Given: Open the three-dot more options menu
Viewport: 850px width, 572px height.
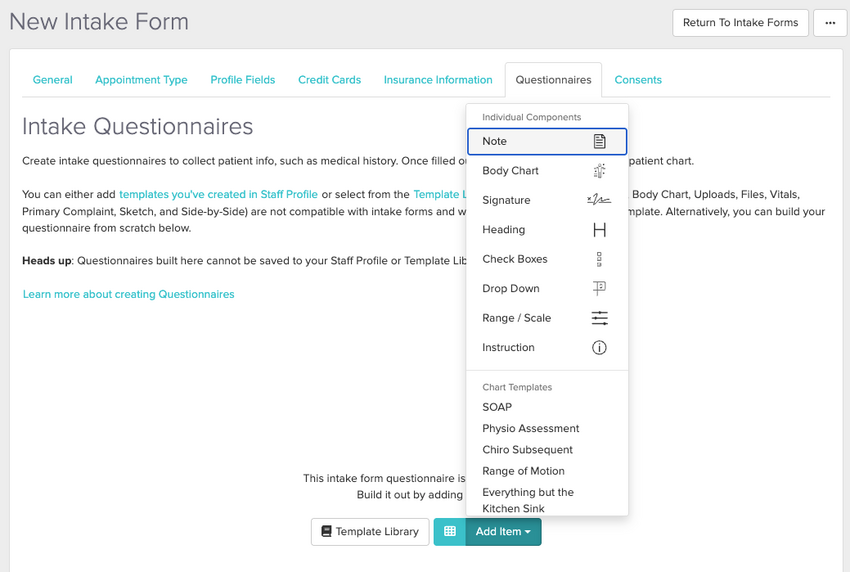Looking at the screenshot, I should pos(830,23).
